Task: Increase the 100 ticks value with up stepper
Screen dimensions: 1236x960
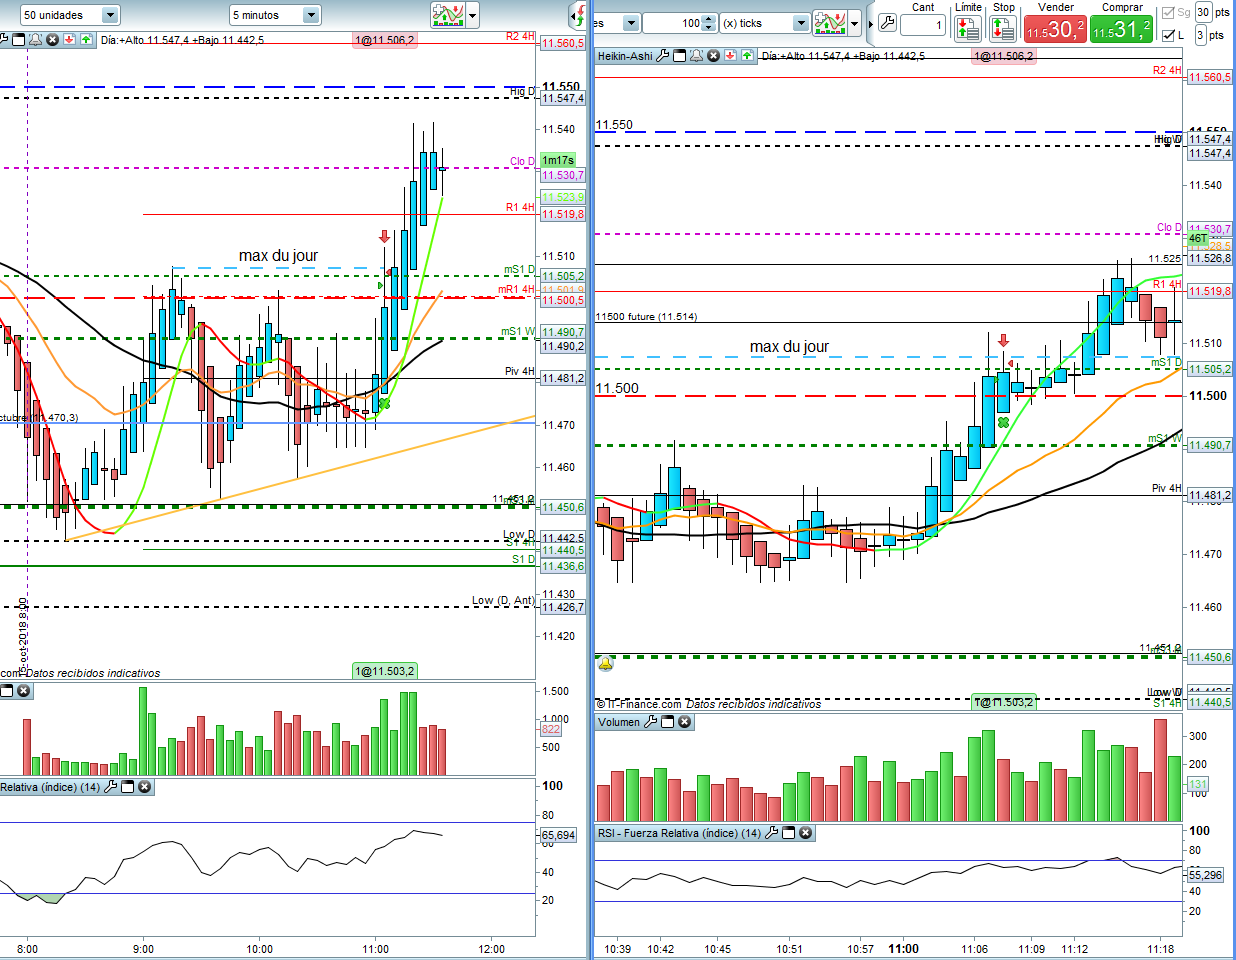Action: coord(709,18)
